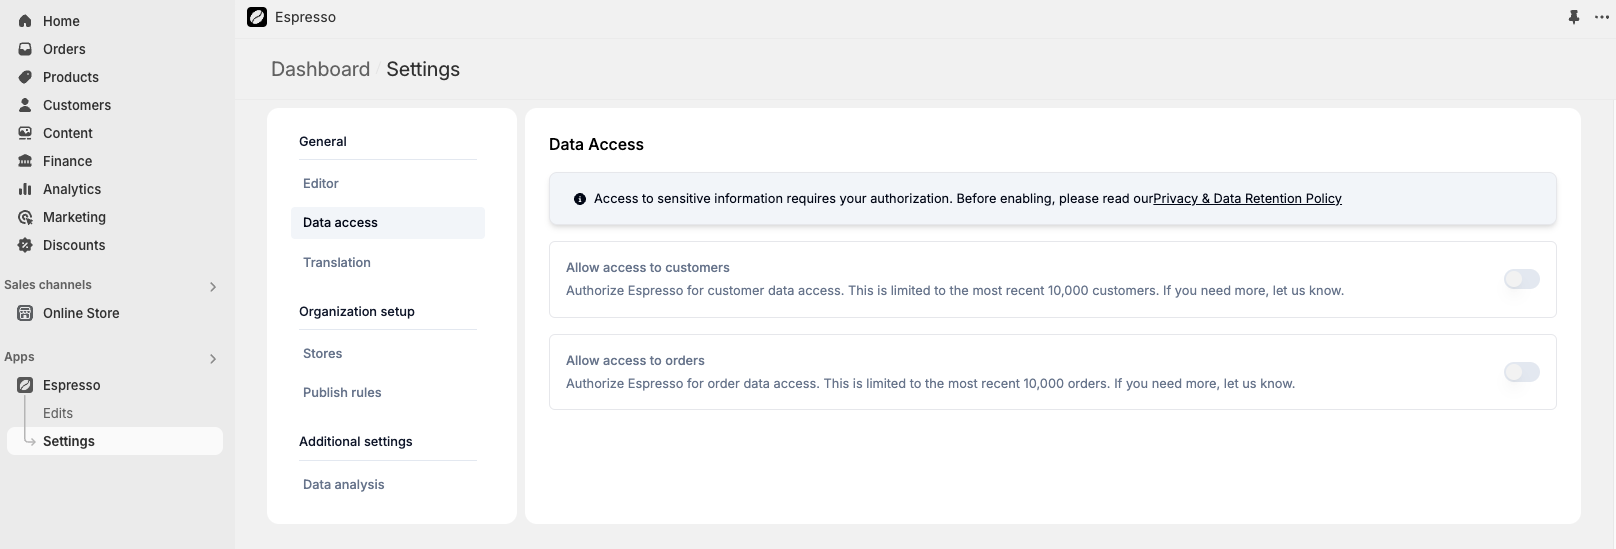Click the Discounts badge icon
Viewport: 1616px width, 549px height.
[x=25, y=245]
